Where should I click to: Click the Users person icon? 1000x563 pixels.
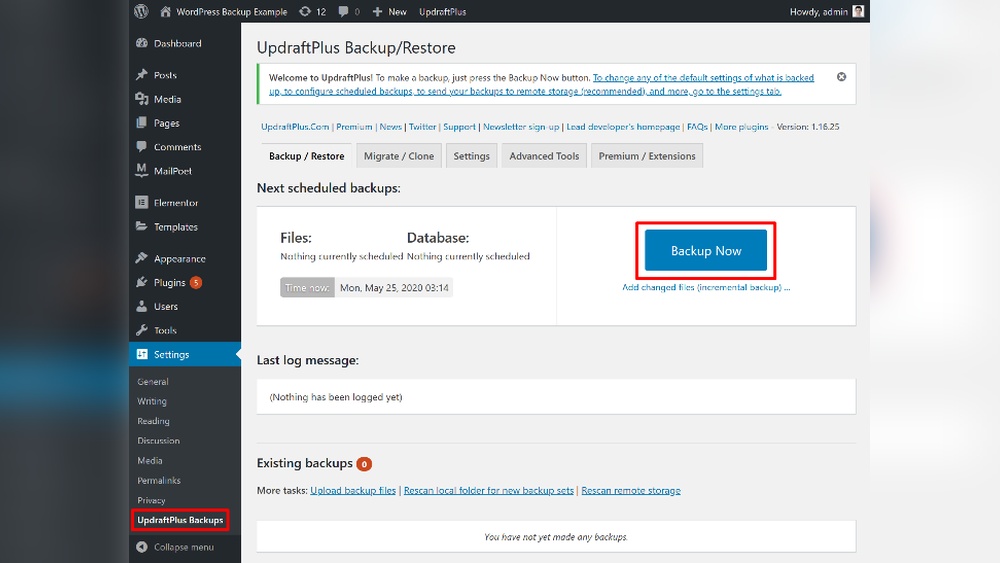click(x=142, y=306)
